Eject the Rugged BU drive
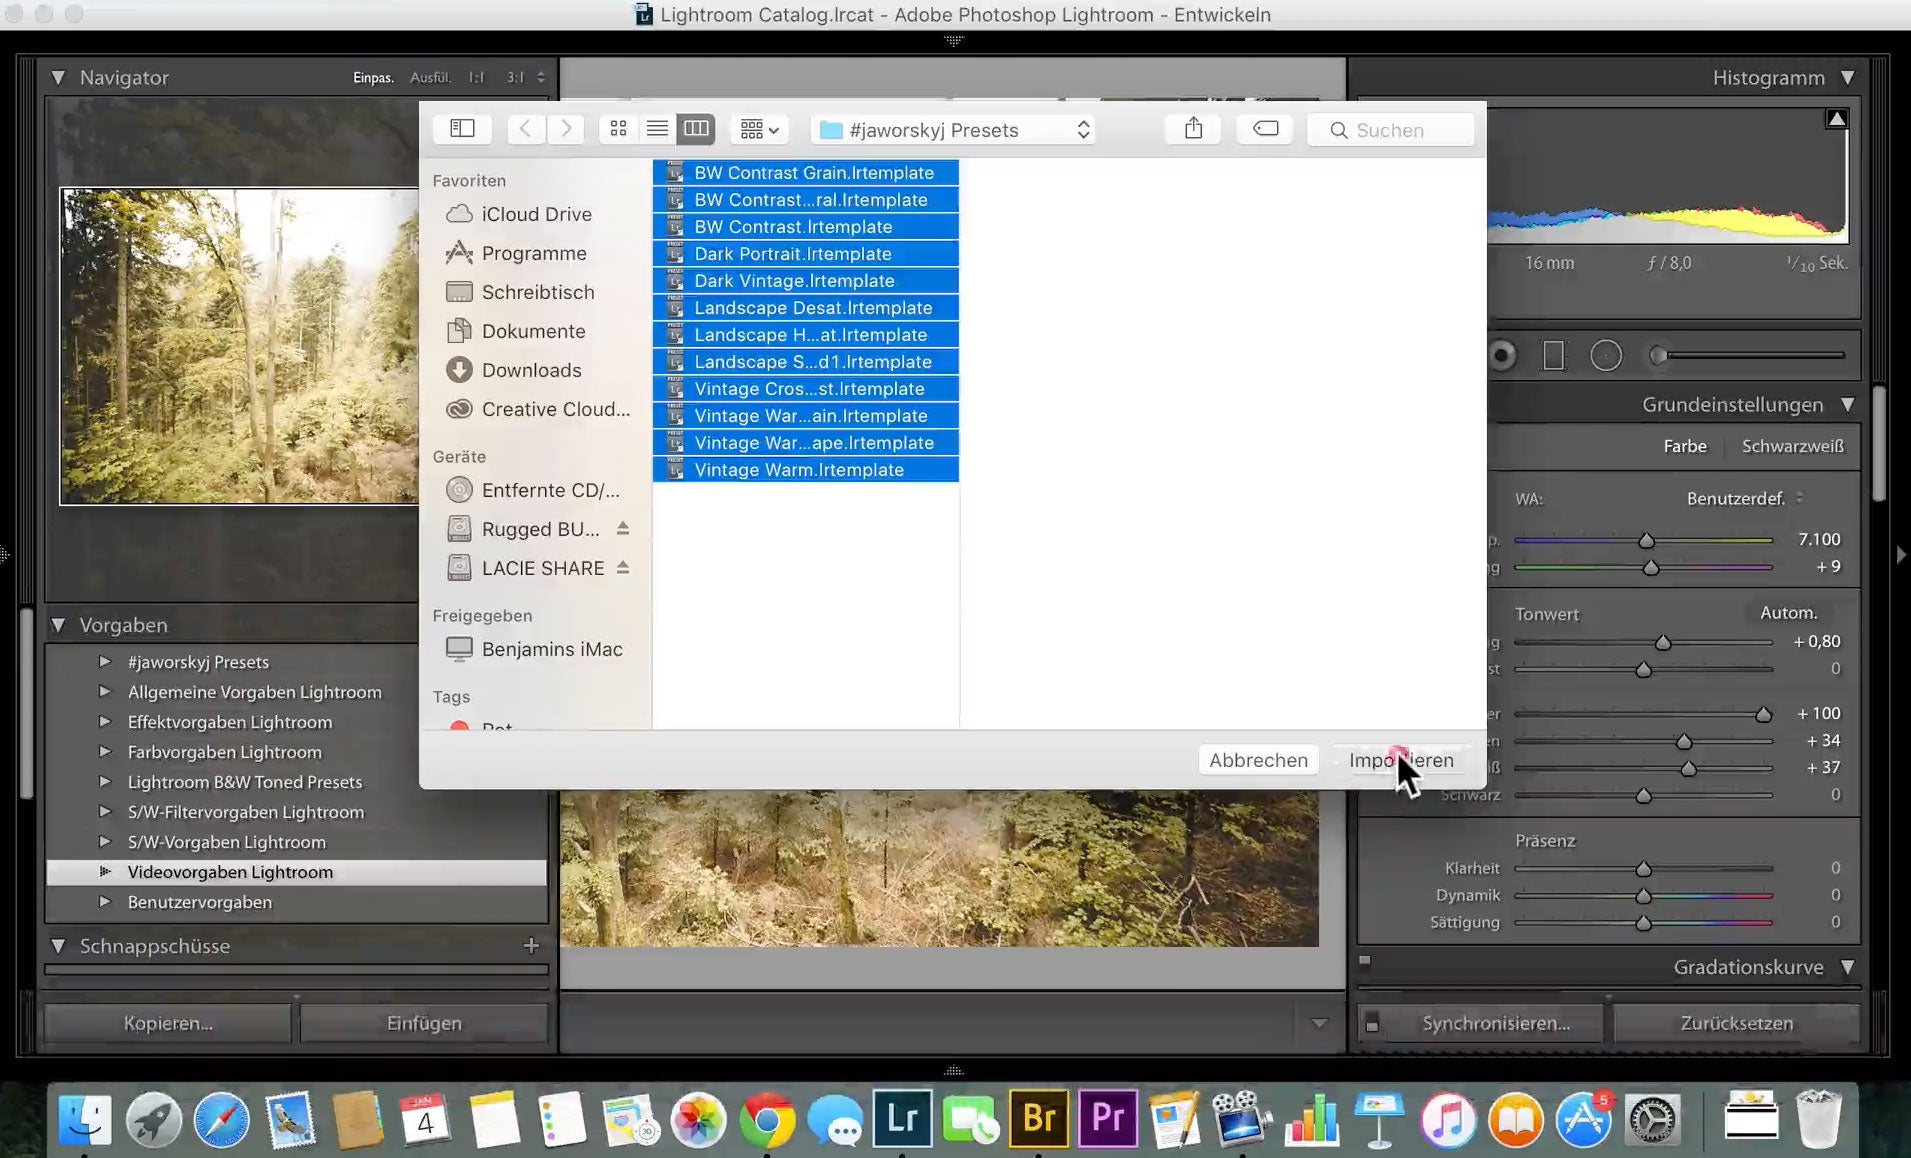The width and height of the screenshot is (1911, 1158). [623, 528]
